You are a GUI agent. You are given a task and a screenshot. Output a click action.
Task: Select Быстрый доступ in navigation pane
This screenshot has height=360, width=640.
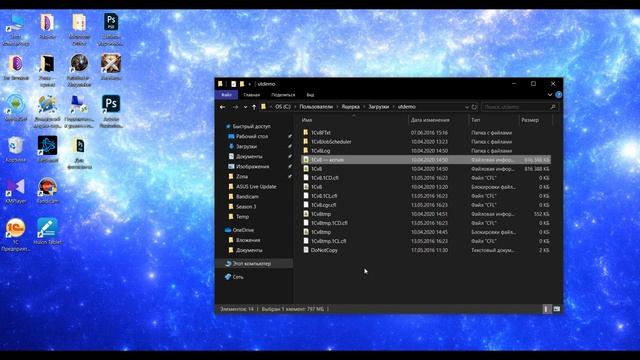[251, 127]
